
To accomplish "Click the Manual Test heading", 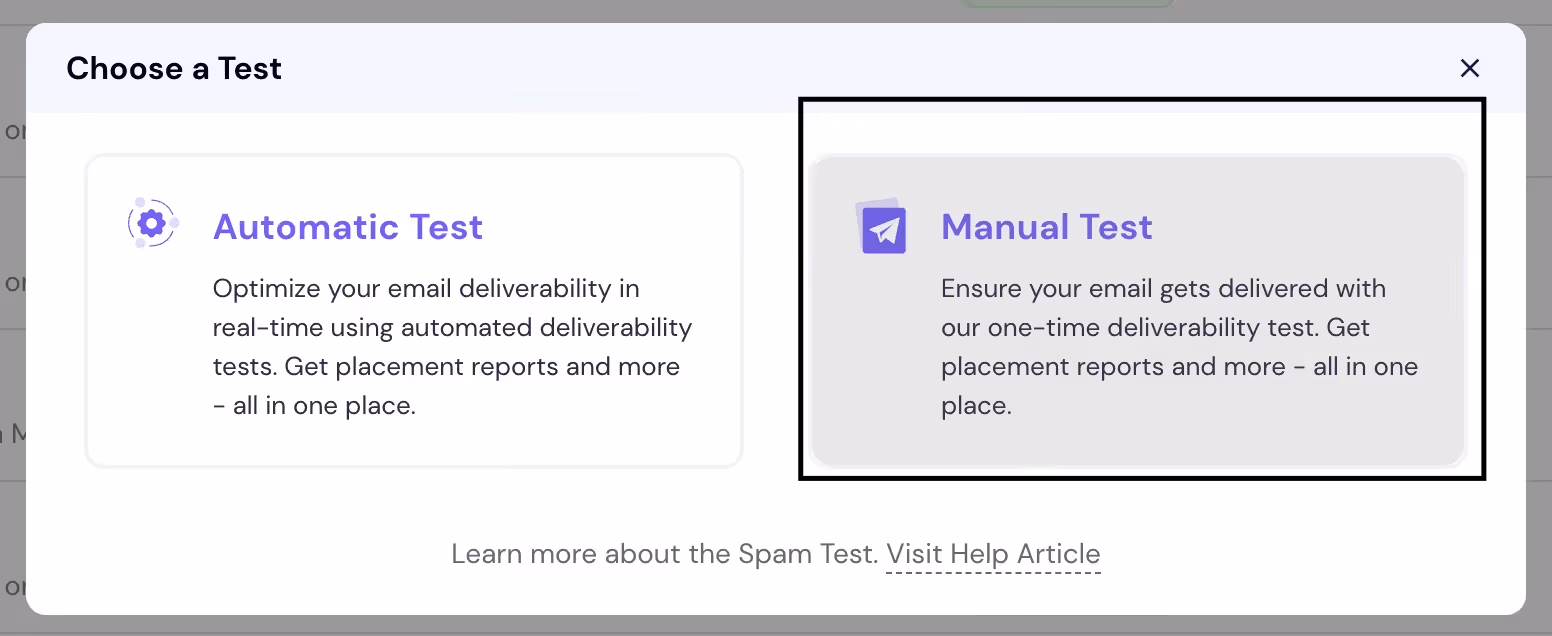I will pos(1047,227).
